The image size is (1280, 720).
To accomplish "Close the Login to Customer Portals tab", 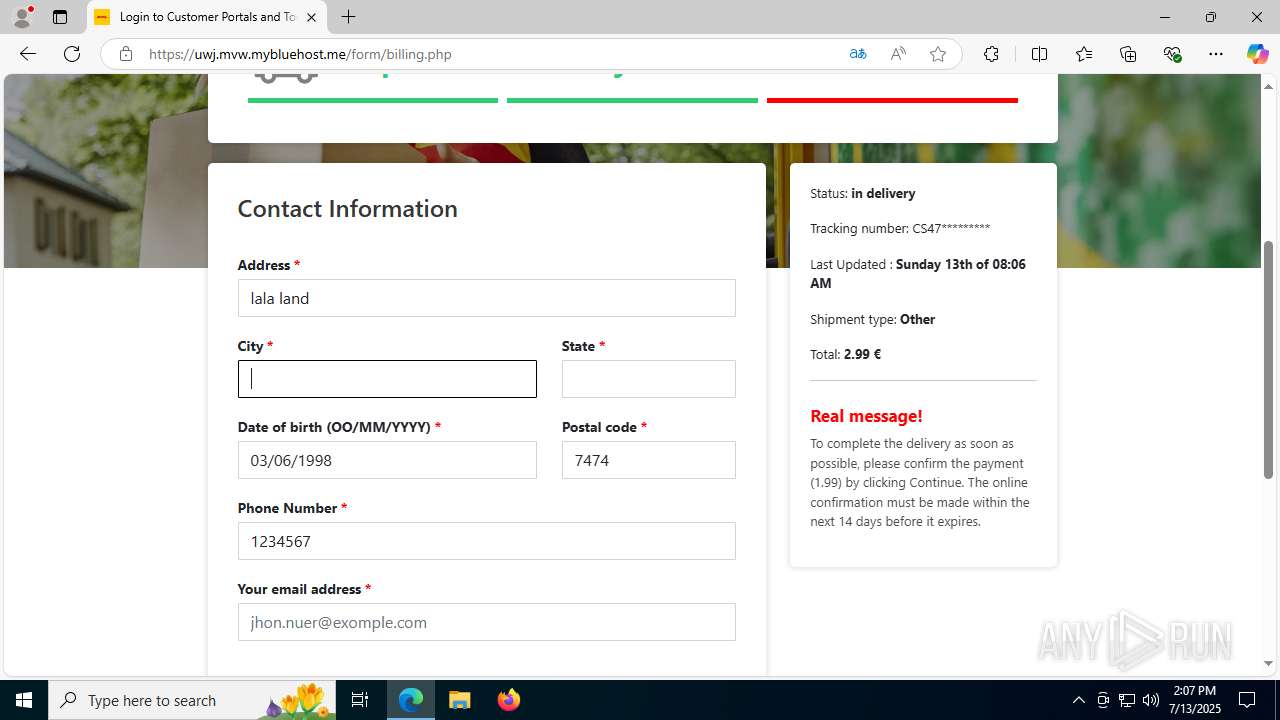I will click(311, 17).
